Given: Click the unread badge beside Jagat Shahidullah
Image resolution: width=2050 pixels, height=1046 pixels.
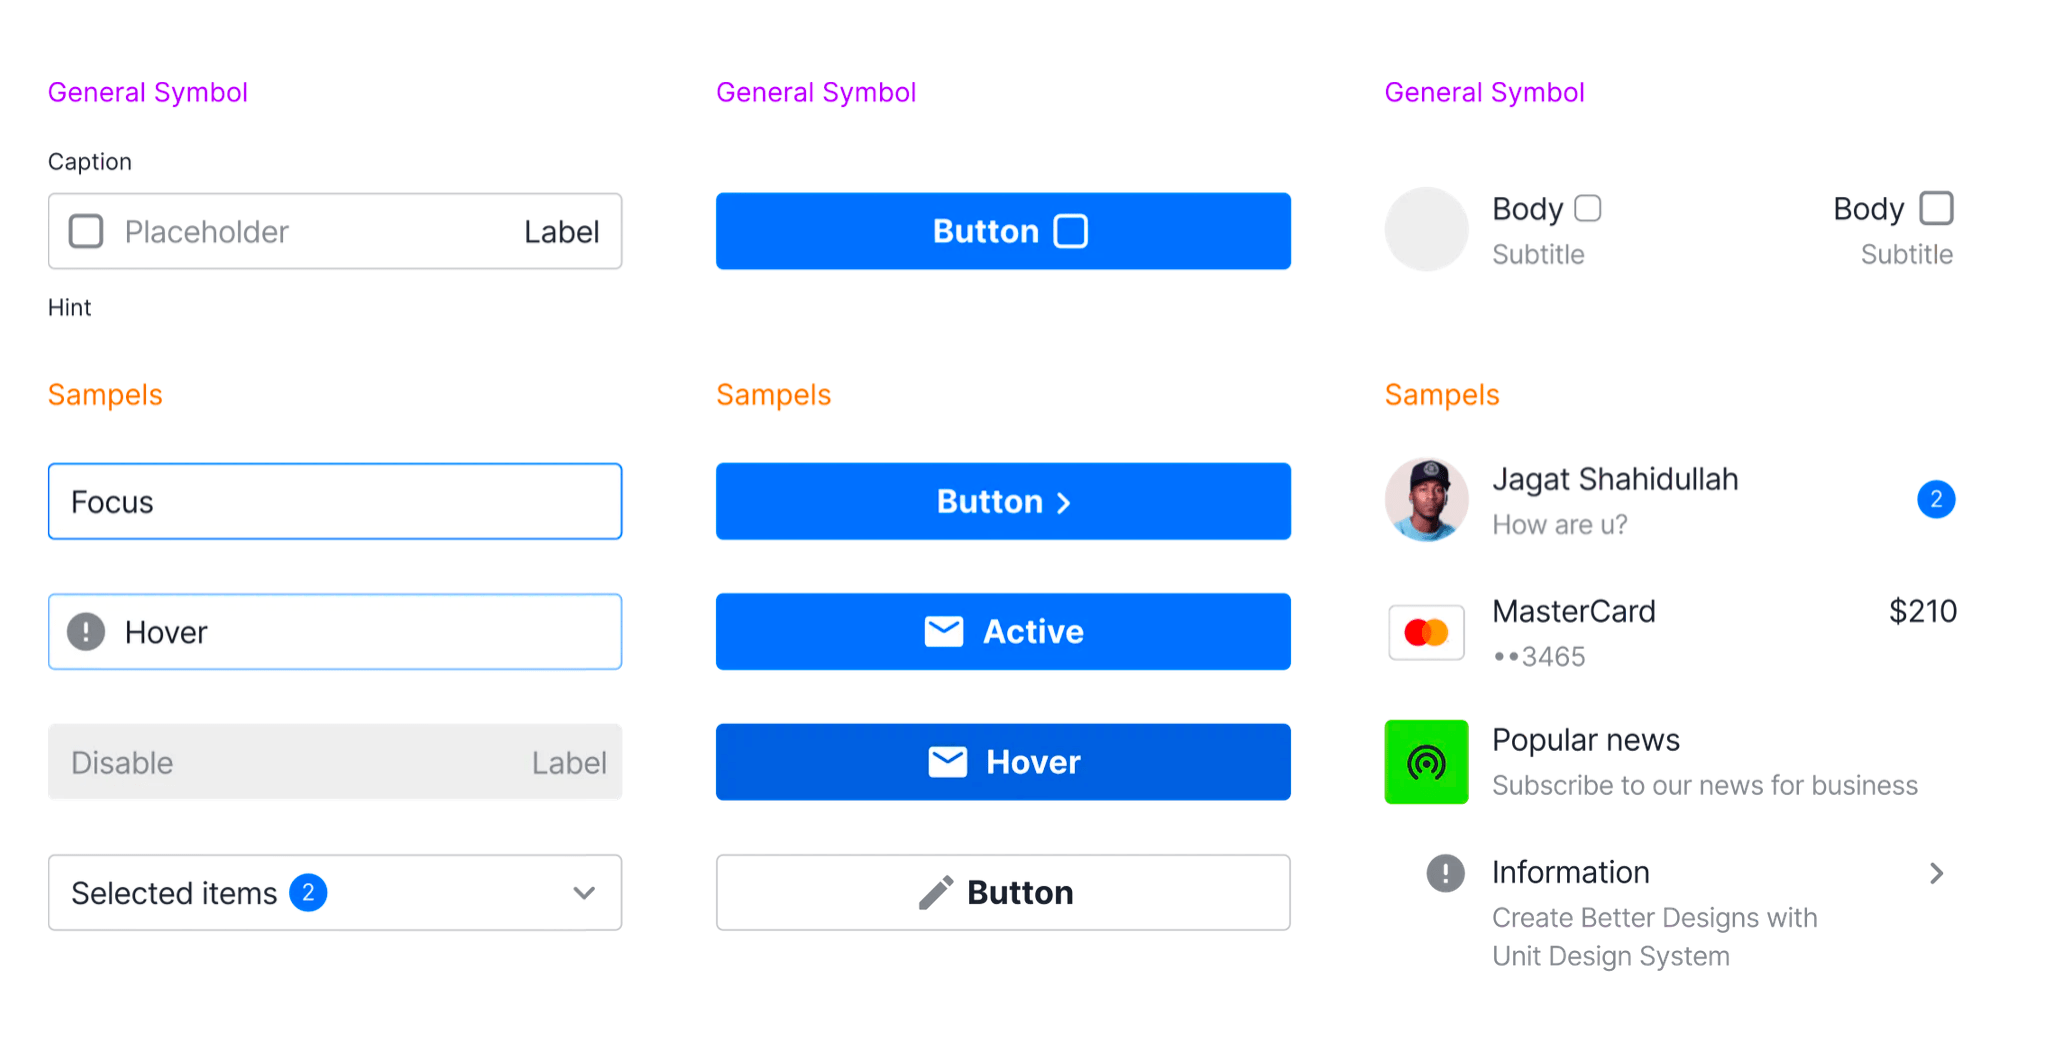Looking at the screenshot, I should click(1936, 500).
